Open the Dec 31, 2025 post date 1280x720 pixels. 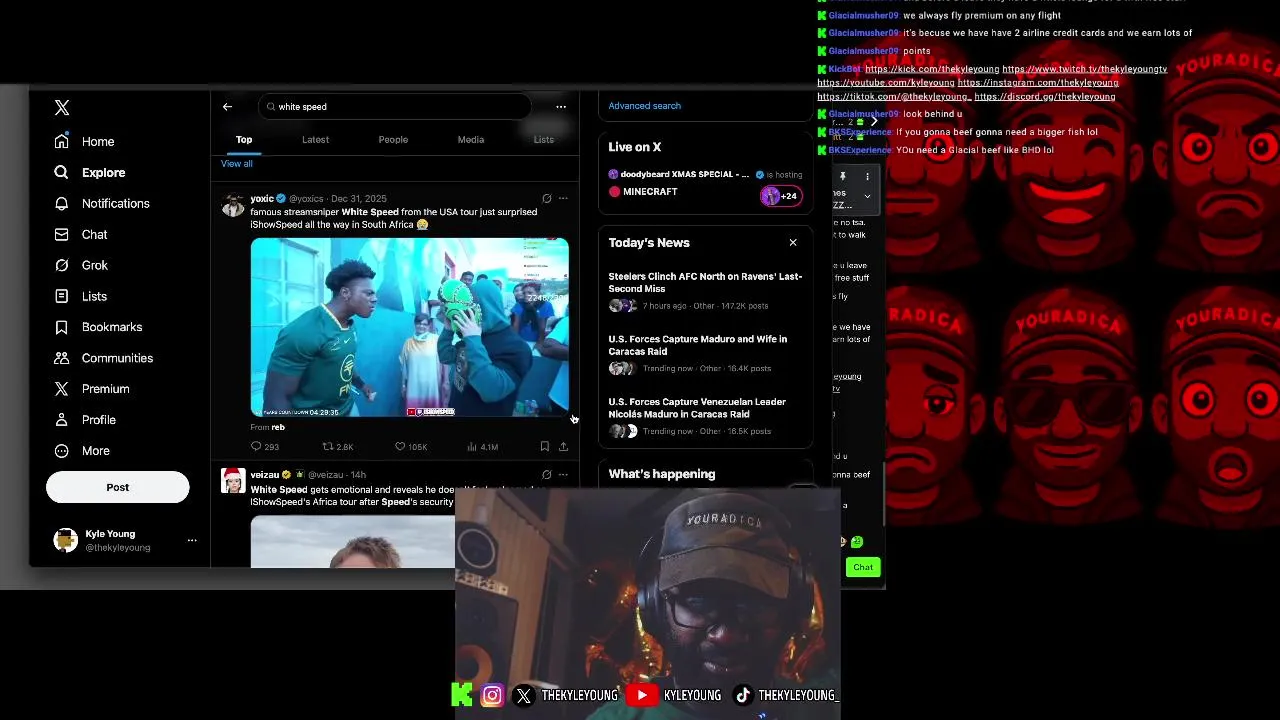click(x=359, y=198)
